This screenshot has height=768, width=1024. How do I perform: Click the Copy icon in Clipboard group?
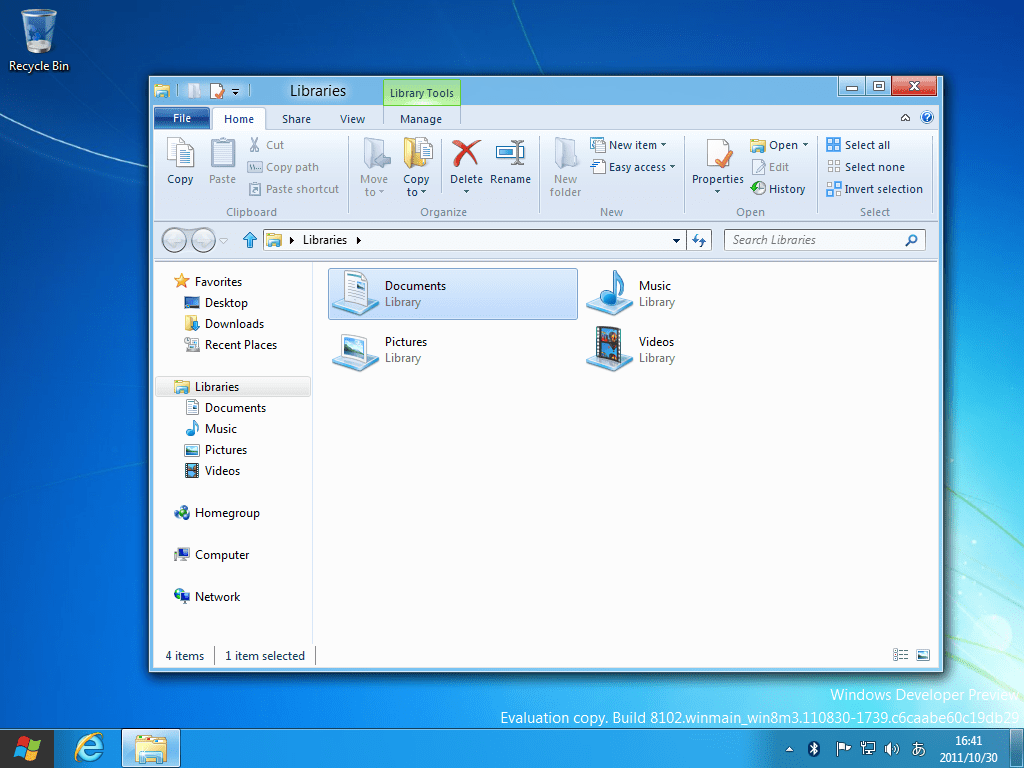[180, 154]
